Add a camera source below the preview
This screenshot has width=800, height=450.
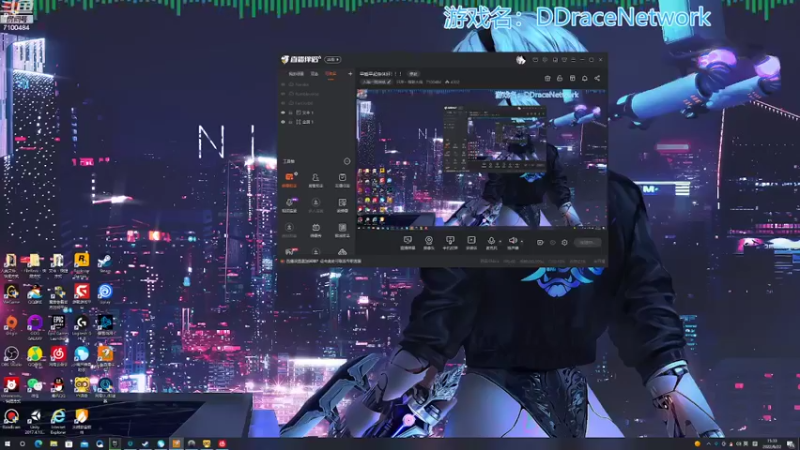coord(429,242)
